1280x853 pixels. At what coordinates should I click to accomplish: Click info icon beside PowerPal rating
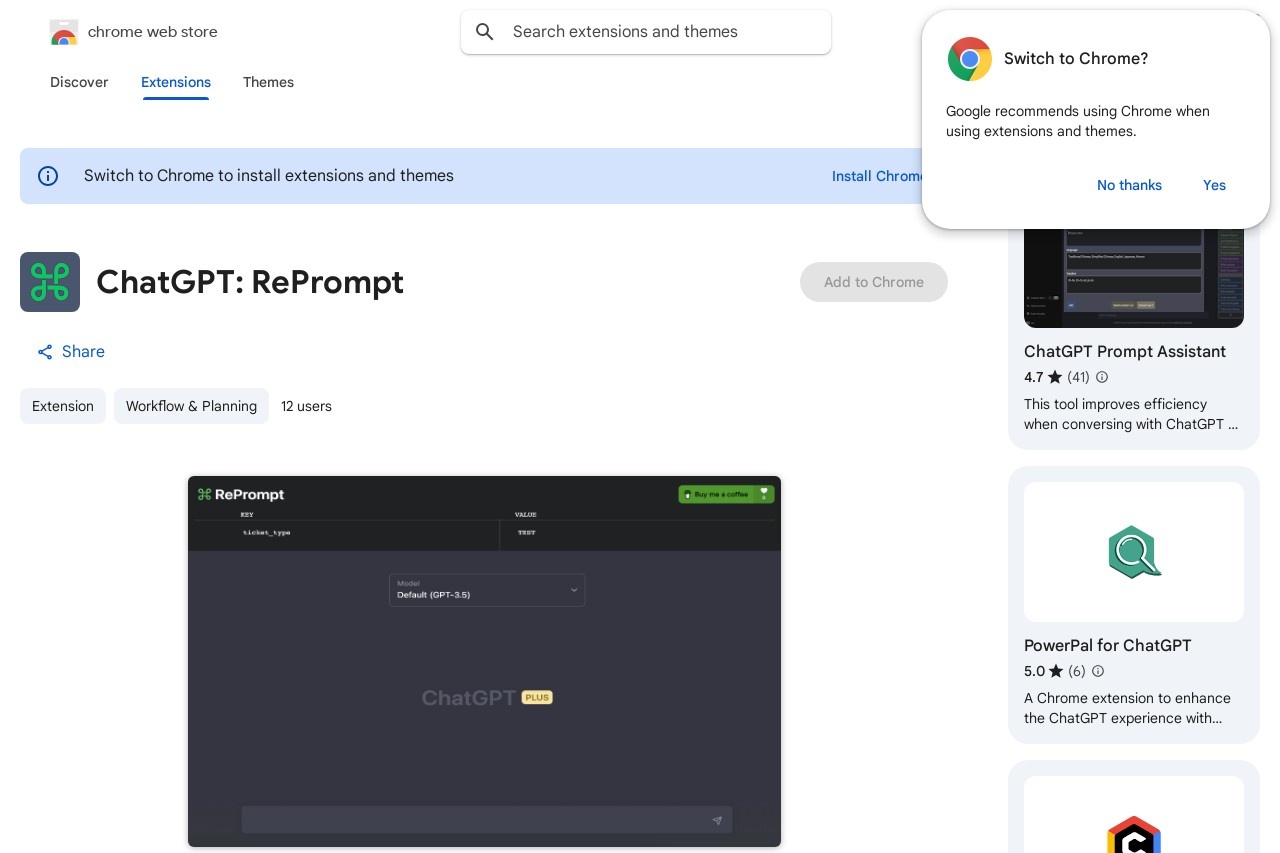point(1098,672)
